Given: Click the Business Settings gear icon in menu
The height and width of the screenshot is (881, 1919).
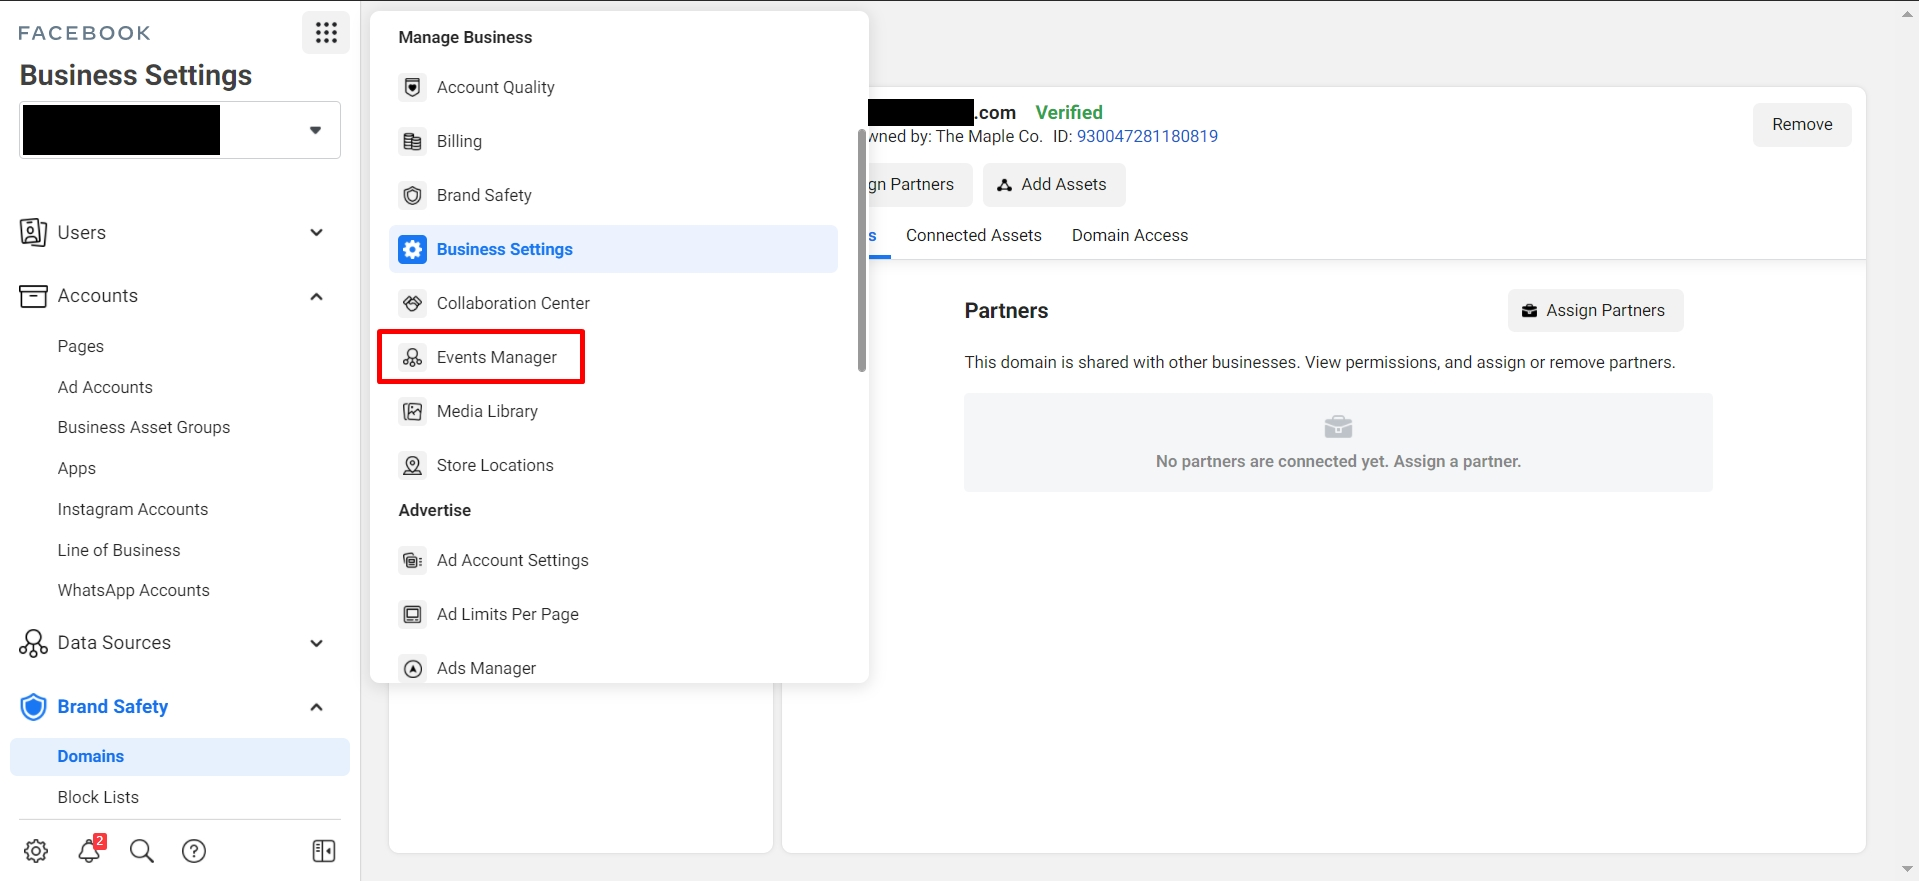Looking at the screenshot, I should (x=413, y=249).
